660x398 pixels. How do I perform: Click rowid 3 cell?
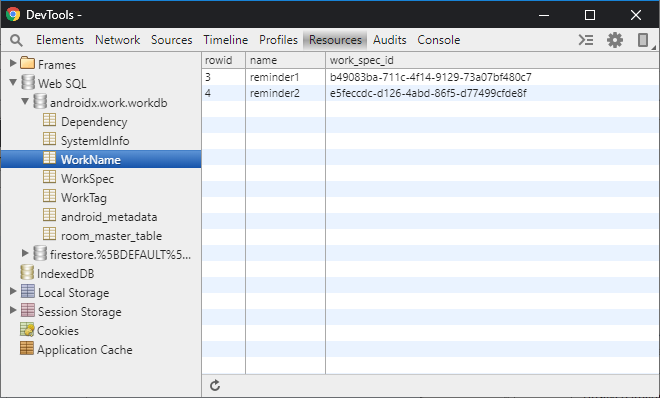pos(224,77)
